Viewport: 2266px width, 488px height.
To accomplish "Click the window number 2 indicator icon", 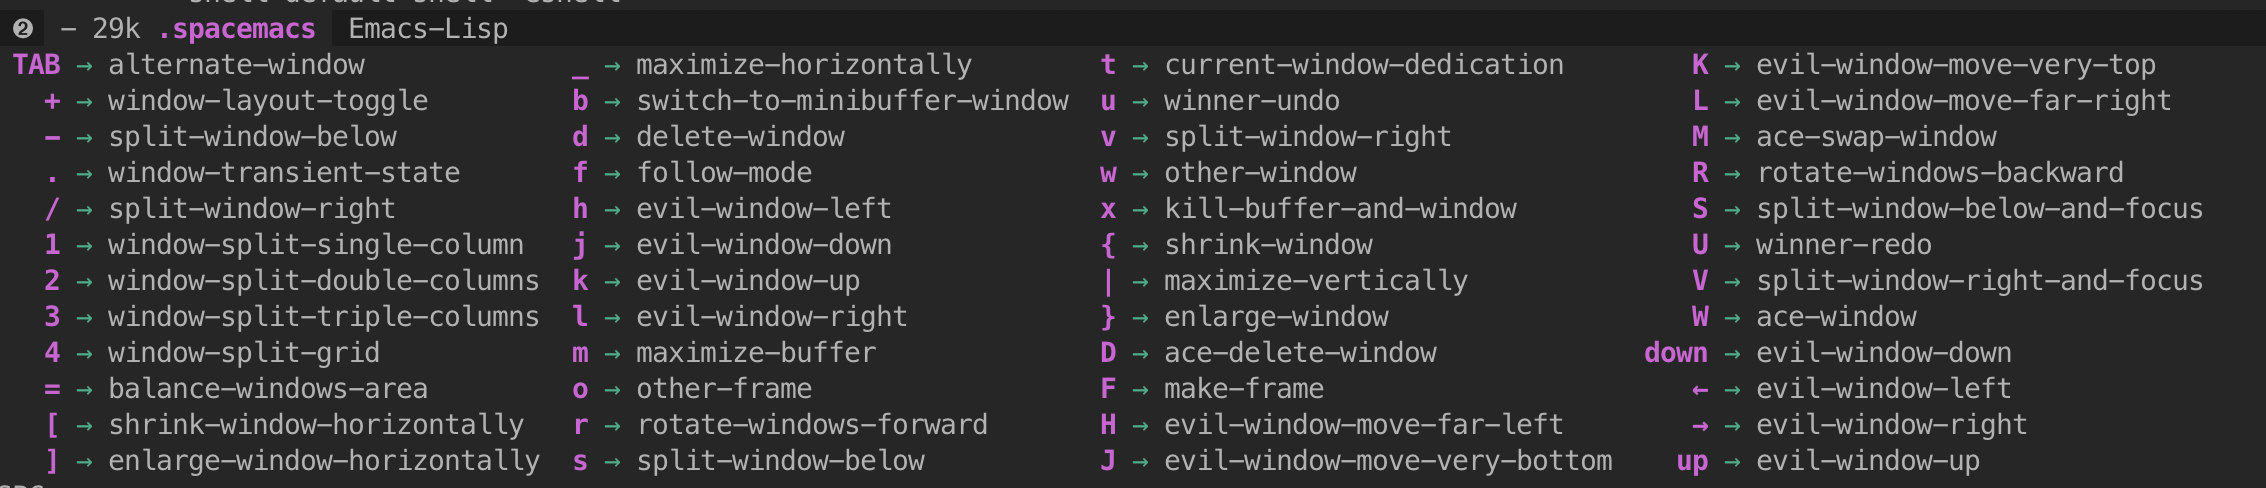I will coord(23,29).
